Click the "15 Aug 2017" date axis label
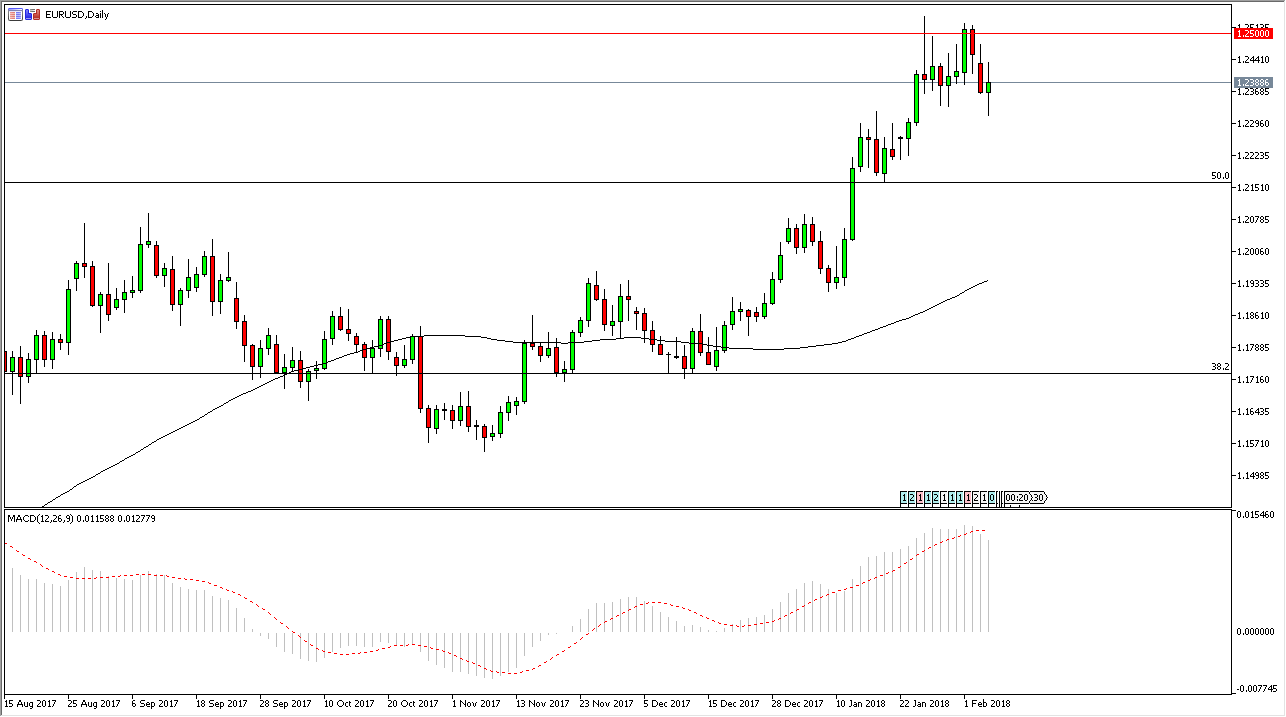 tap(30, 703)
